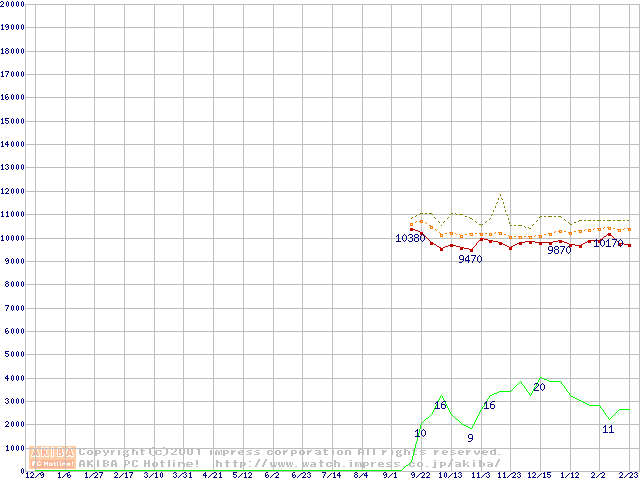Click the peak of the dashed olive line

500,195
